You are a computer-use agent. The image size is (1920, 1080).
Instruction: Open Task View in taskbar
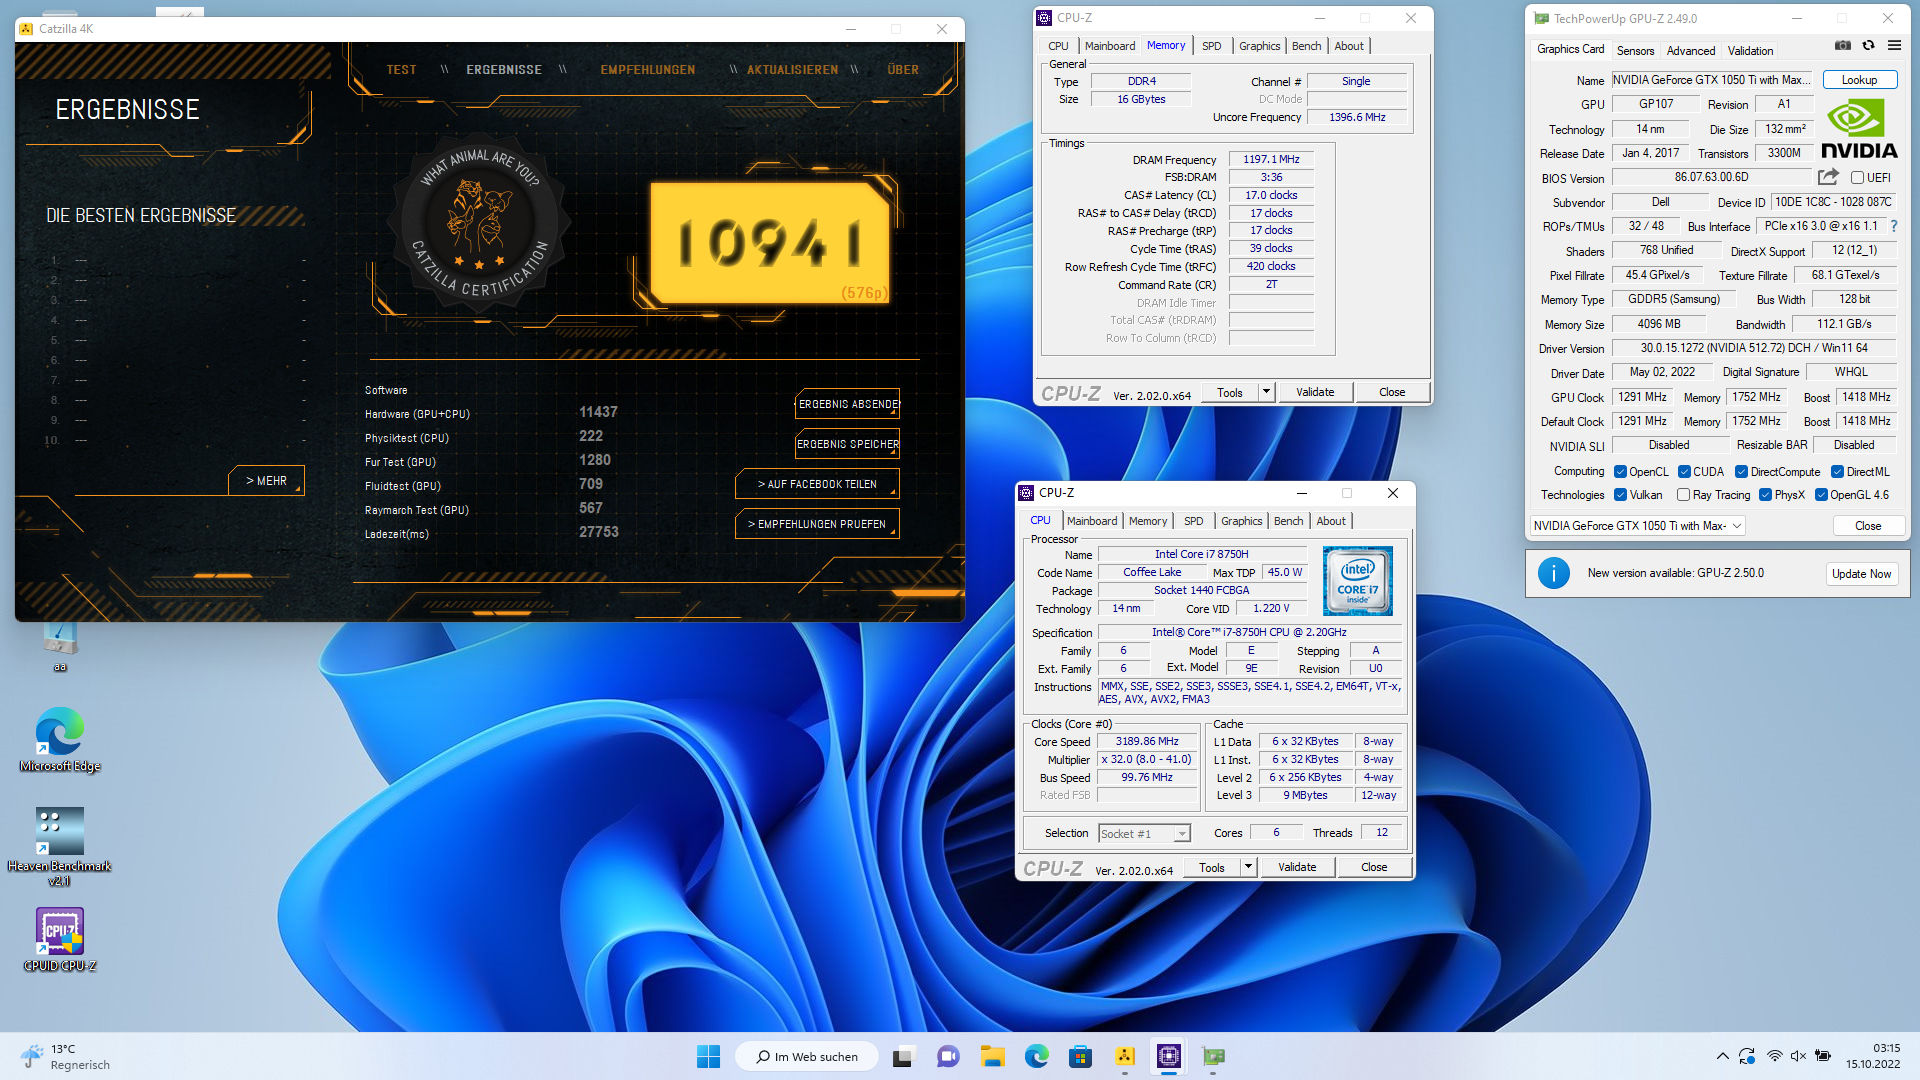coord(904,1056)
